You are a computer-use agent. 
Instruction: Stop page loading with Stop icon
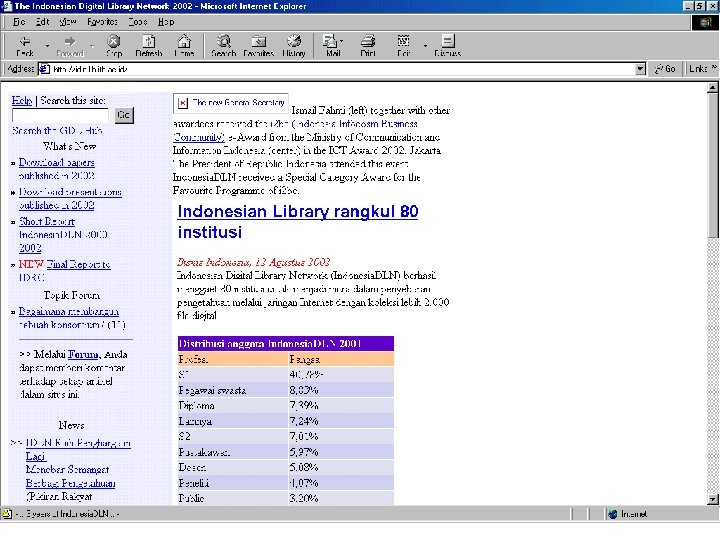[x=114, y=46]
